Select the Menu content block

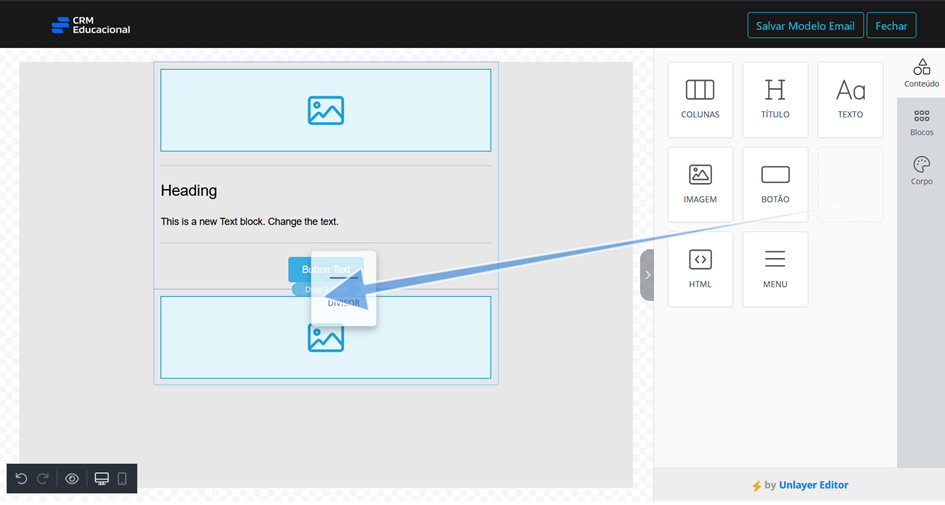tap(775, 269)
